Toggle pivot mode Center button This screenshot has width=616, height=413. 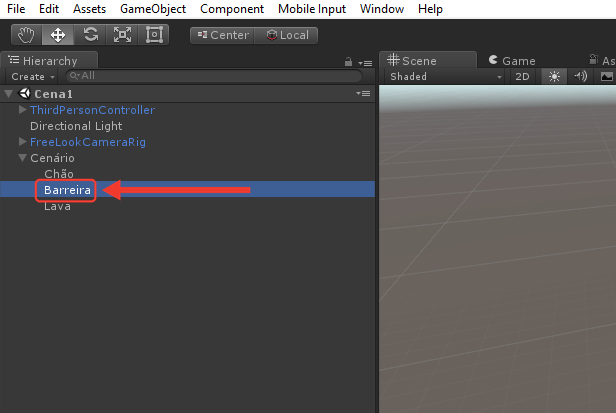pos(222,35)
